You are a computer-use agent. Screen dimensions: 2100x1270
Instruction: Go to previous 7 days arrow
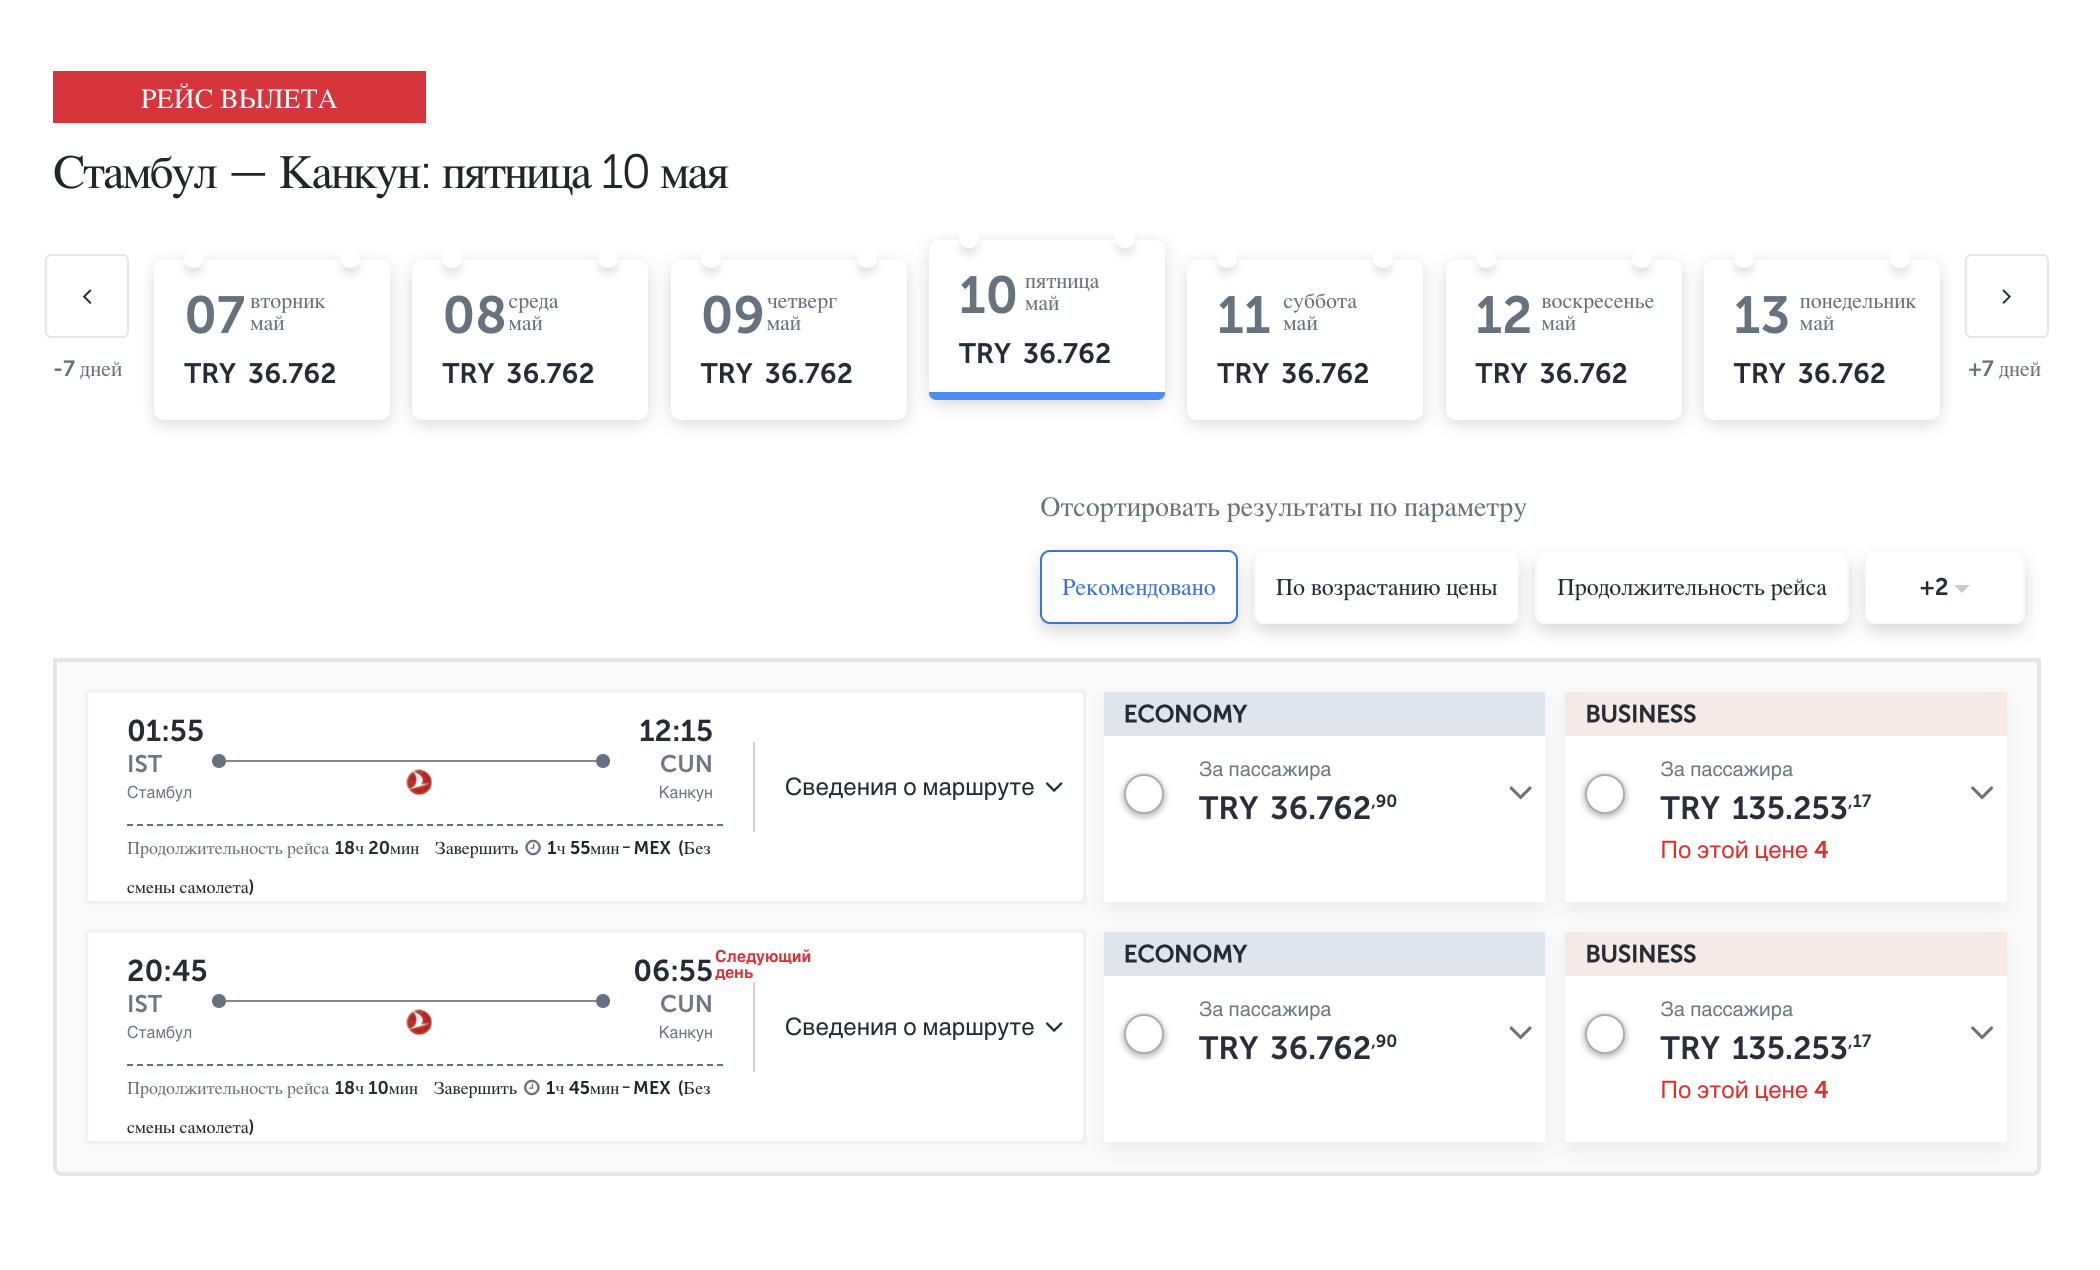pos(87,296)
